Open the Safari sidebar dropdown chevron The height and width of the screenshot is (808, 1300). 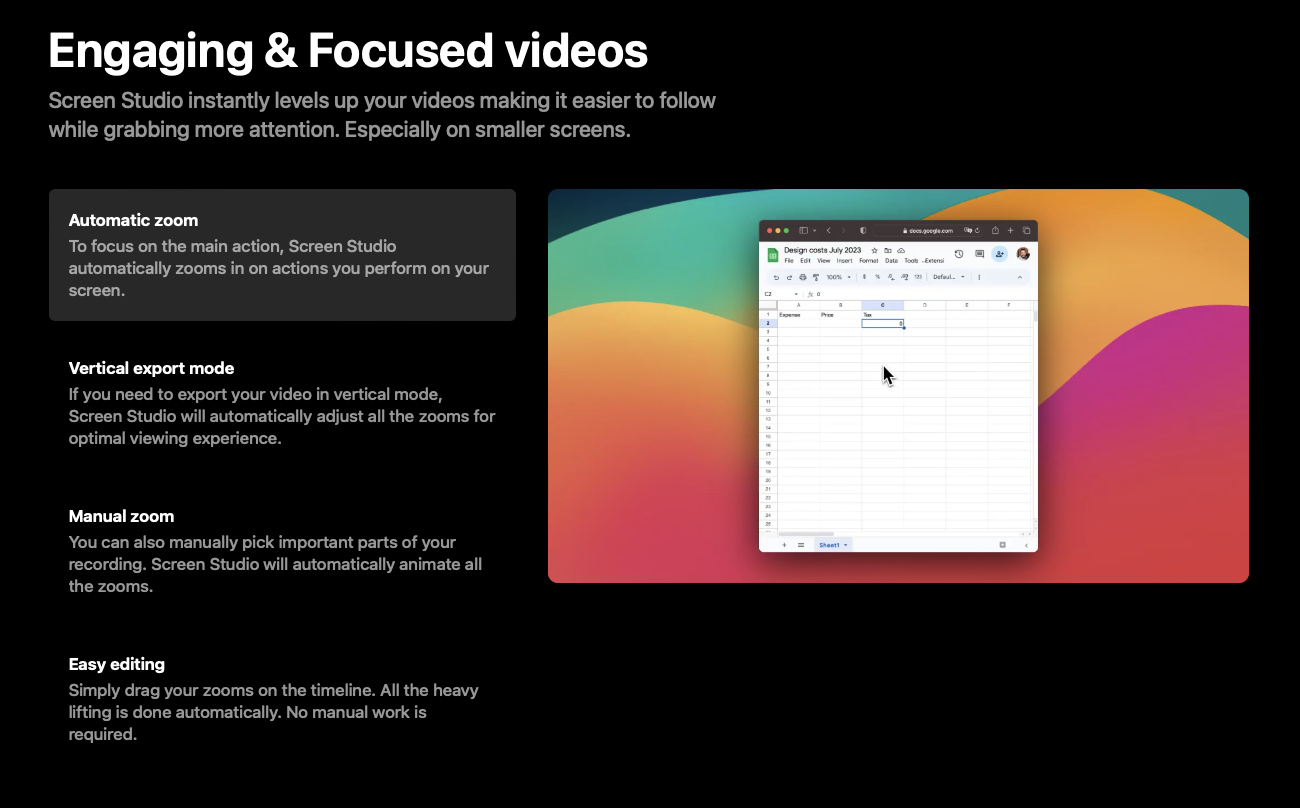[814, 230]
